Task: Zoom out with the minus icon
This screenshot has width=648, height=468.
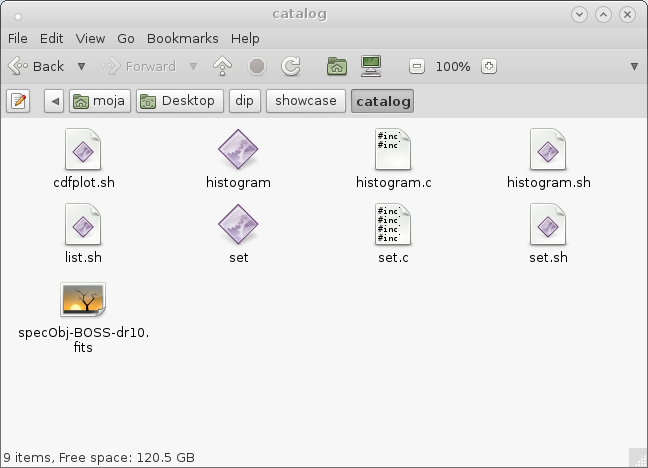Action: pyautogui.click(x=417, y=66)
